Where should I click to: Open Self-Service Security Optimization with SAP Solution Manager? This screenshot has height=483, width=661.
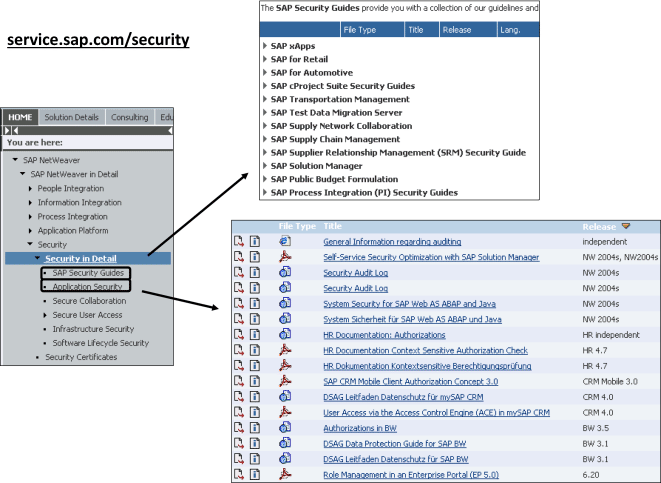(431, 257)
